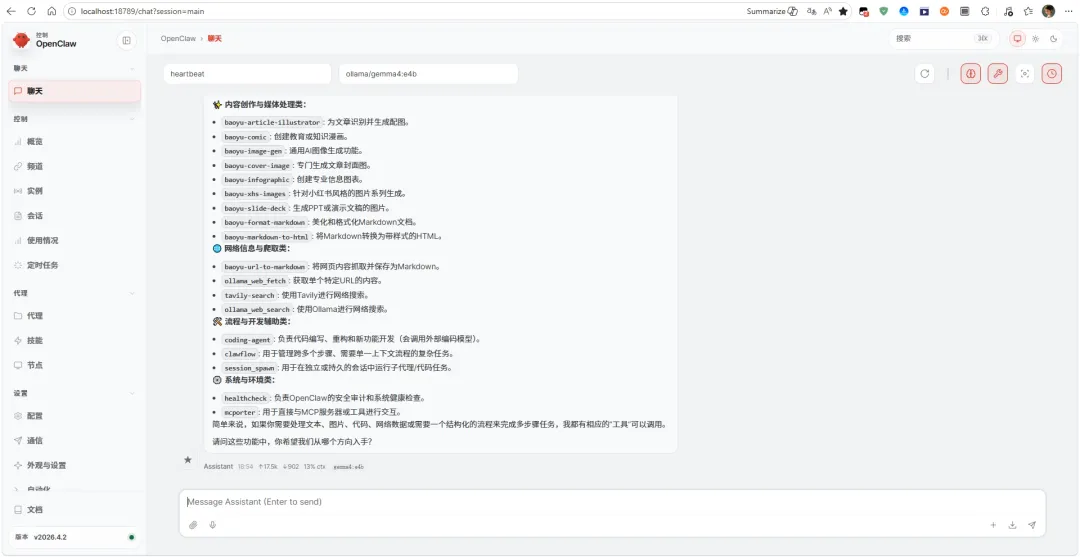Send the message with the paper-plane icon

1032,525
